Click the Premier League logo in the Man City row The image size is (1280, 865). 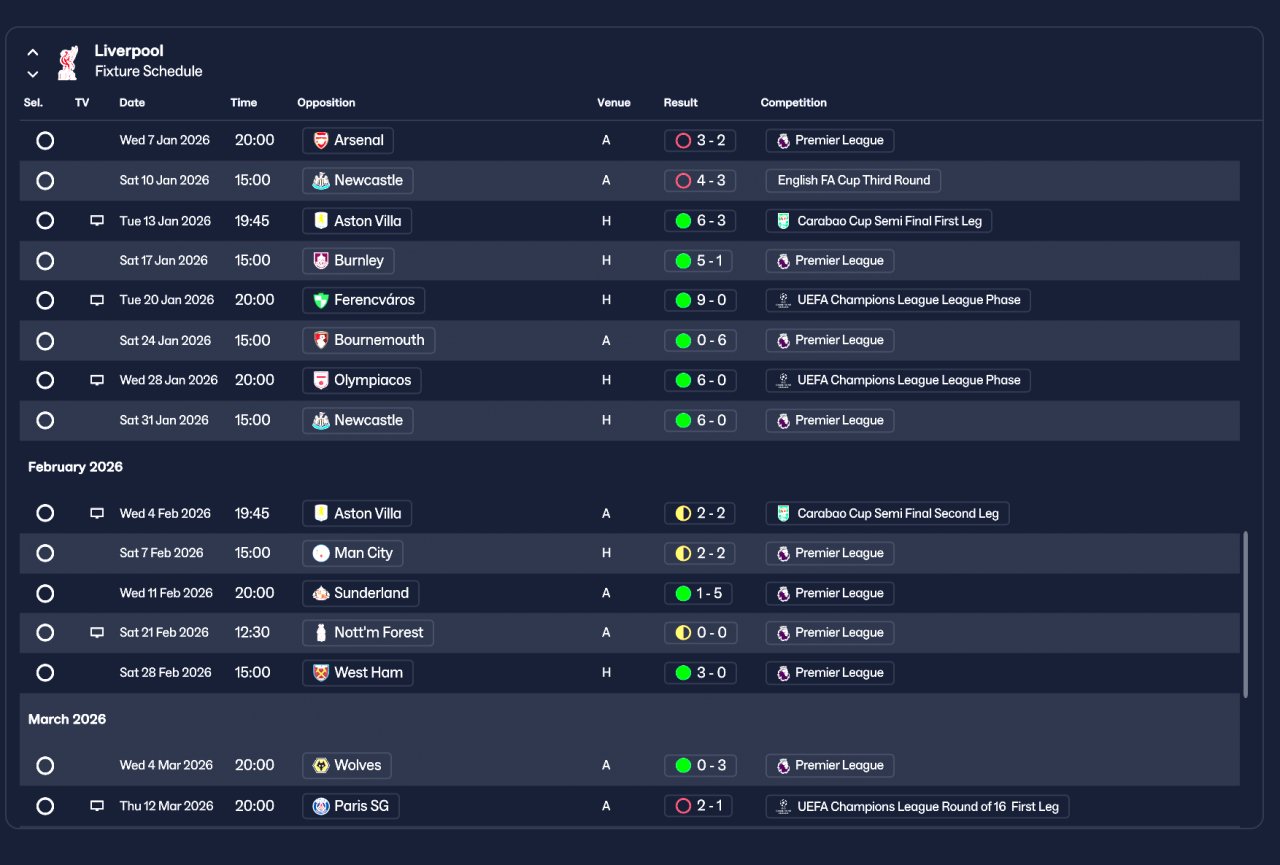pos(783,553)
